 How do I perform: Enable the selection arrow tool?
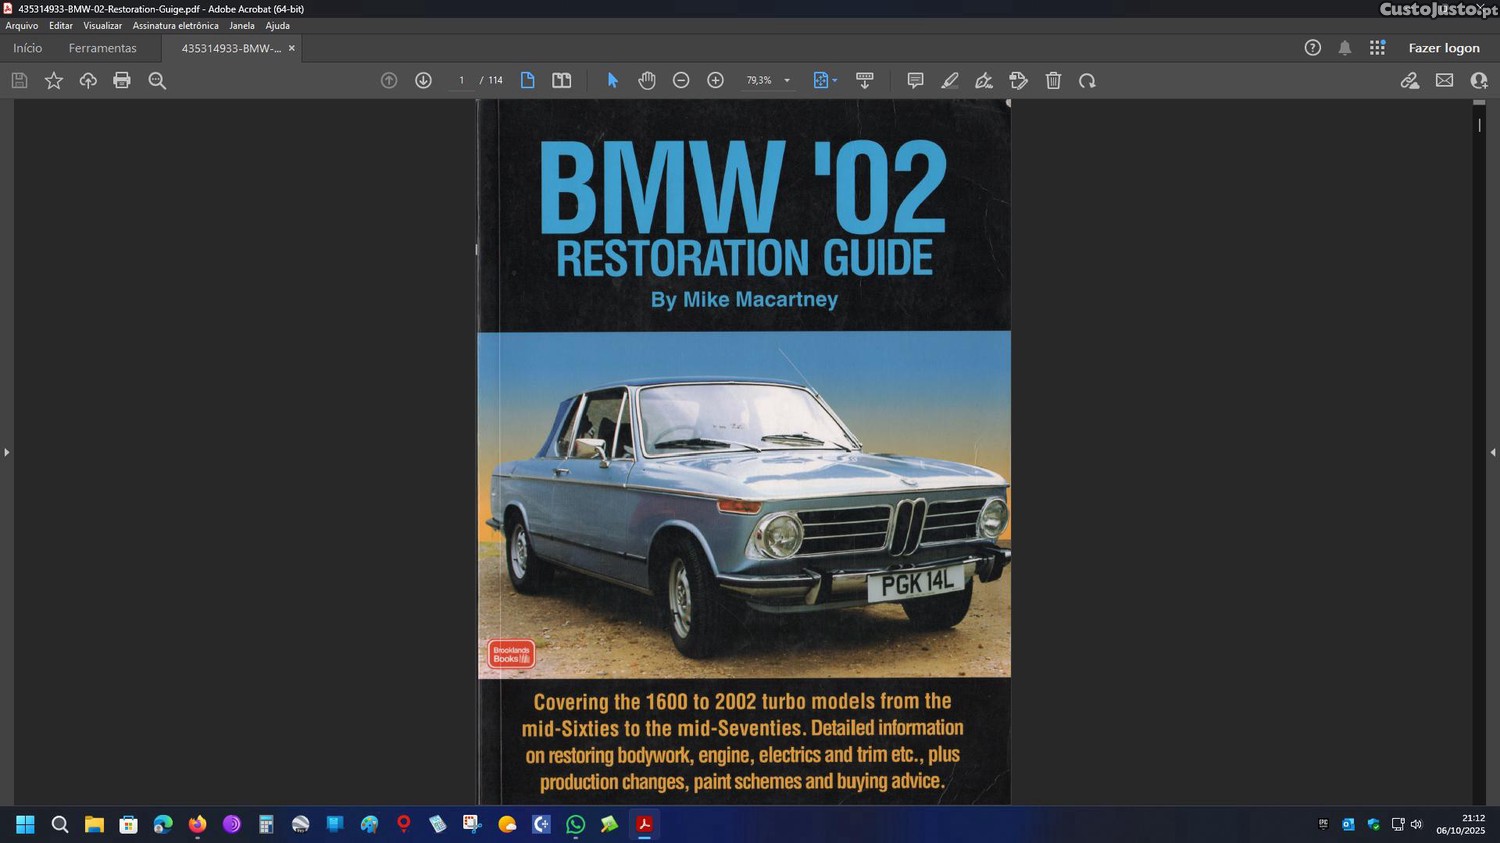(612, 81)
